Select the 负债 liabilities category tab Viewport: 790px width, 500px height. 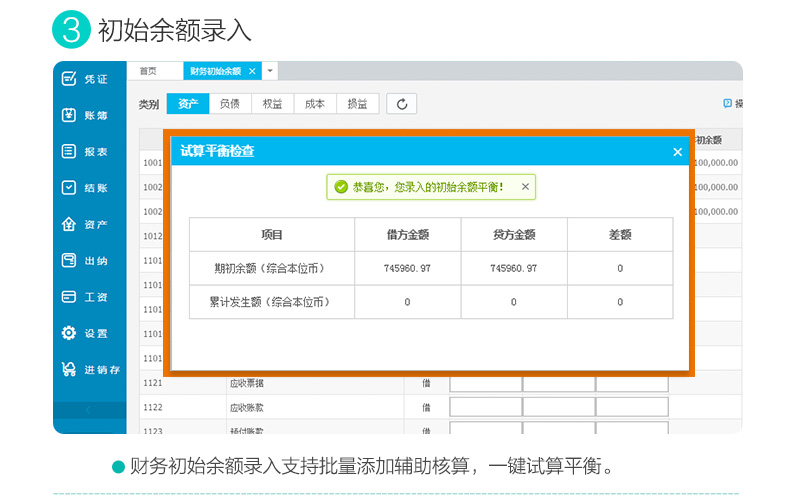(x=230, y=104)
